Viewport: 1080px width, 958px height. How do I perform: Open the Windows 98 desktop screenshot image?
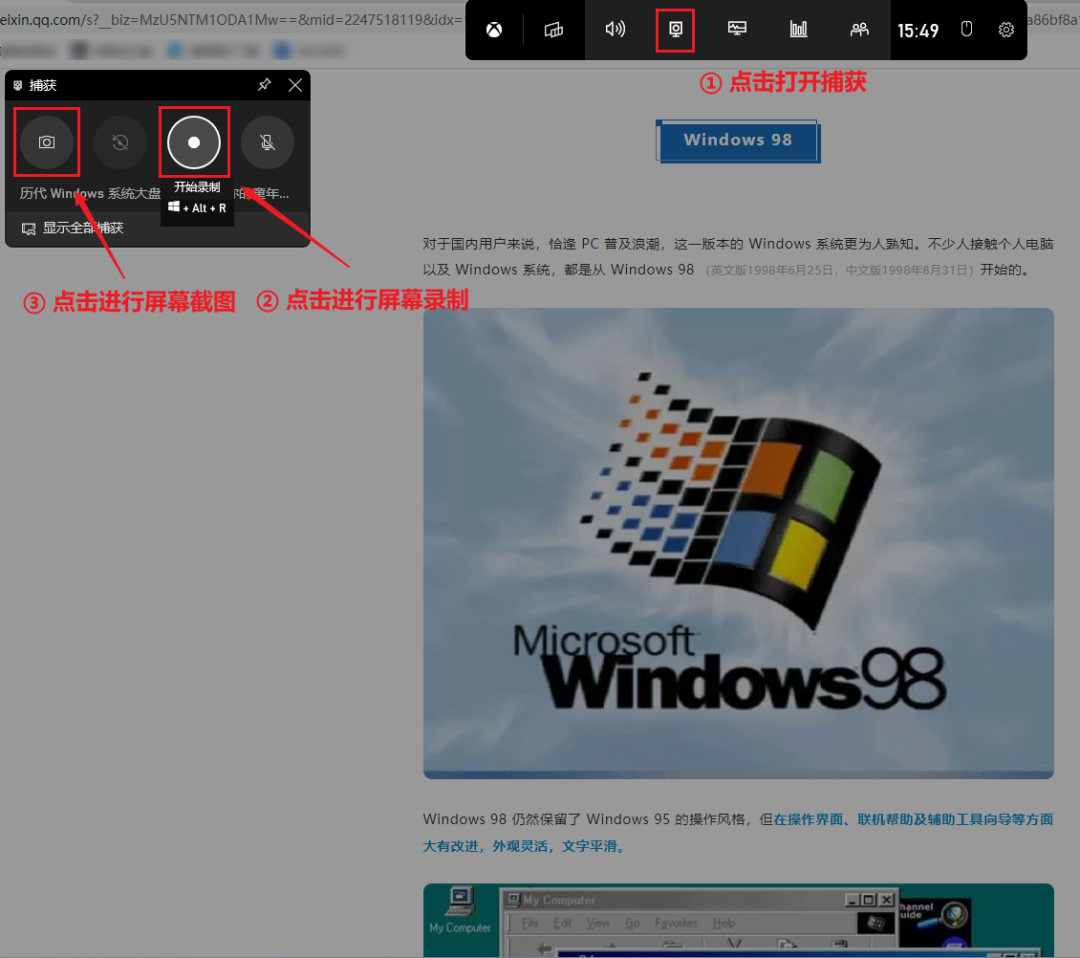point(738,920)
